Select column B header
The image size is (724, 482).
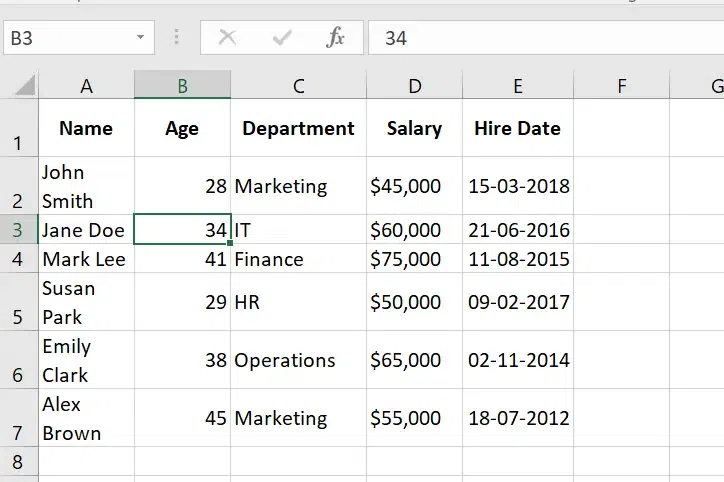[x=182, y=84]
